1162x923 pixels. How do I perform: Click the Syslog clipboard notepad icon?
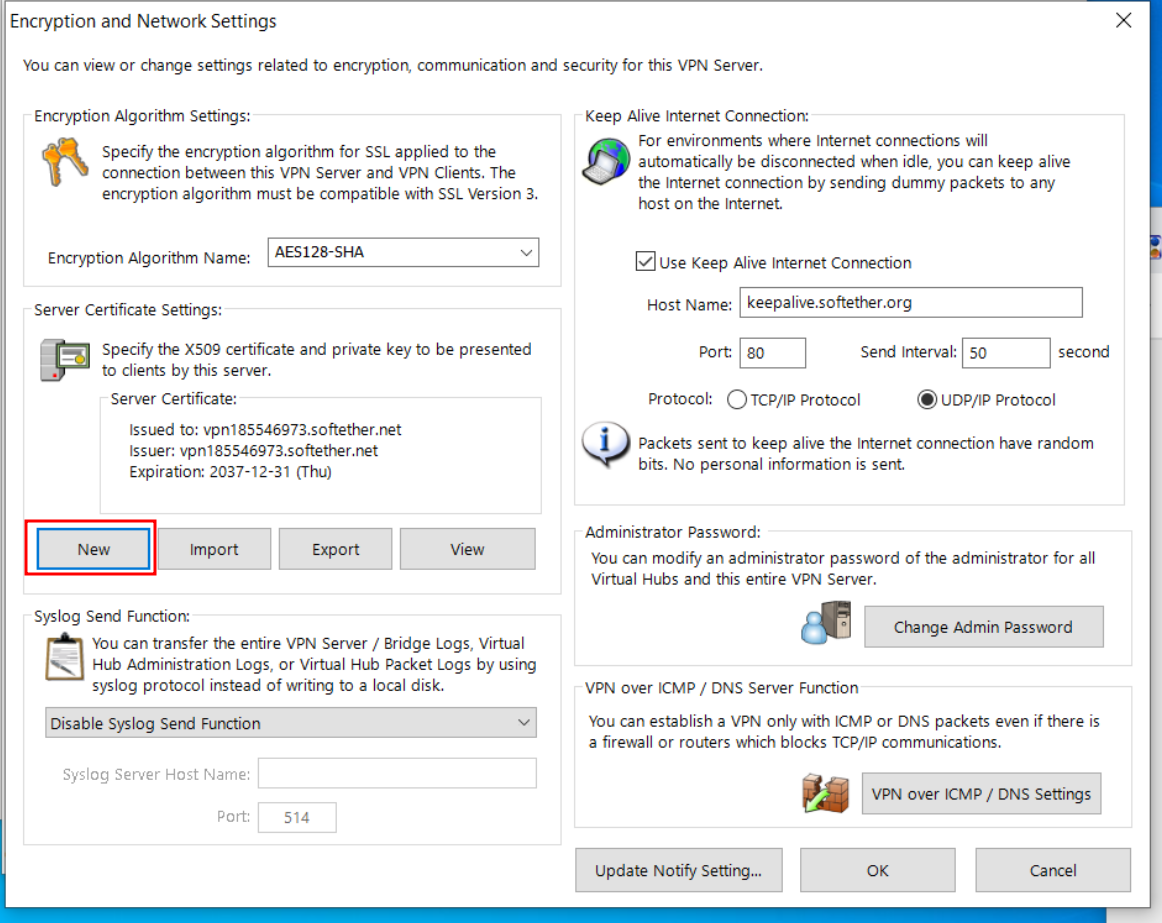pos(65,657)
